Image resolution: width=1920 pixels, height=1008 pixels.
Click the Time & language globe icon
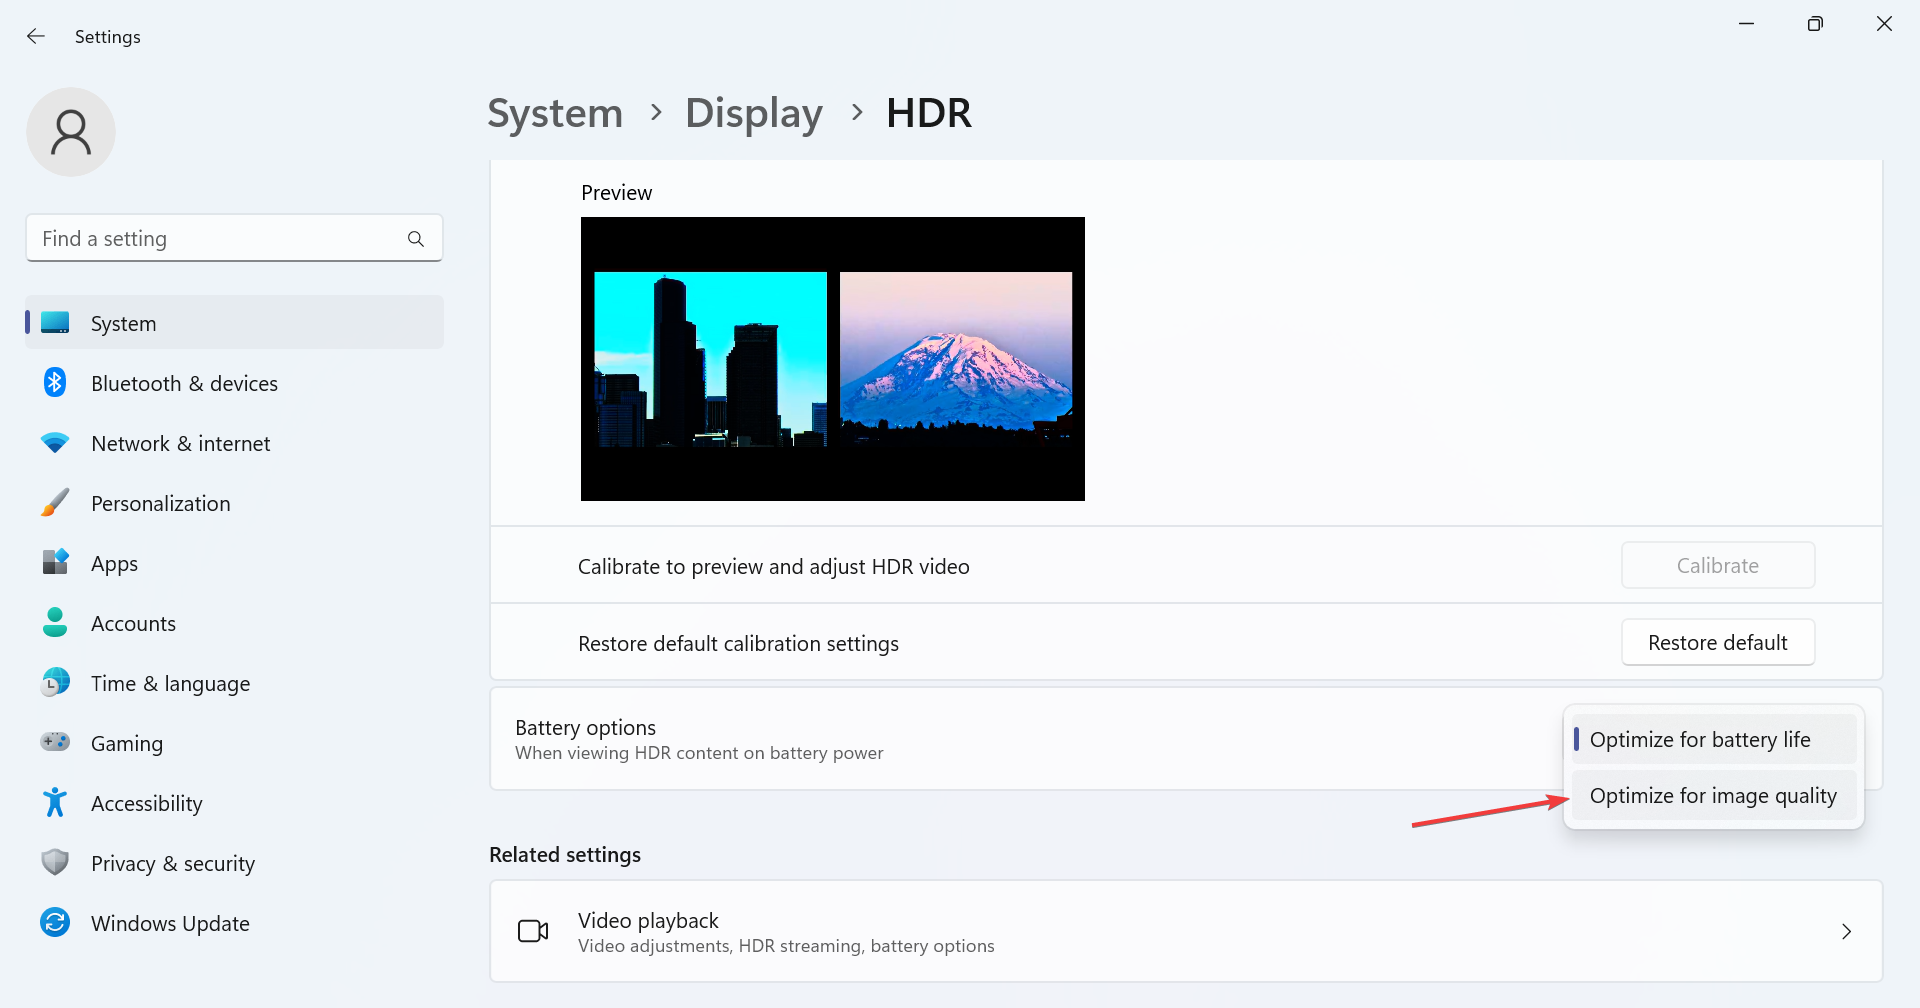point(55,682)
